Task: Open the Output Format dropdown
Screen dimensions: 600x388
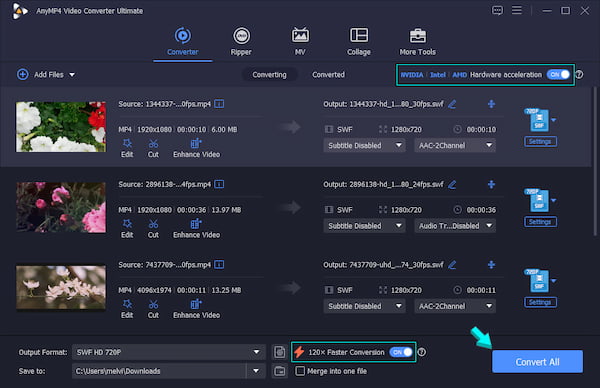Action: coord(168,352)
